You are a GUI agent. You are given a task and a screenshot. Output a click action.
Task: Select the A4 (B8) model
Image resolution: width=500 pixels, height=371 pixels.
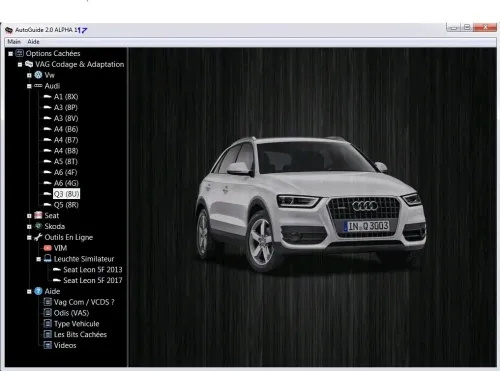pos(66,151)
